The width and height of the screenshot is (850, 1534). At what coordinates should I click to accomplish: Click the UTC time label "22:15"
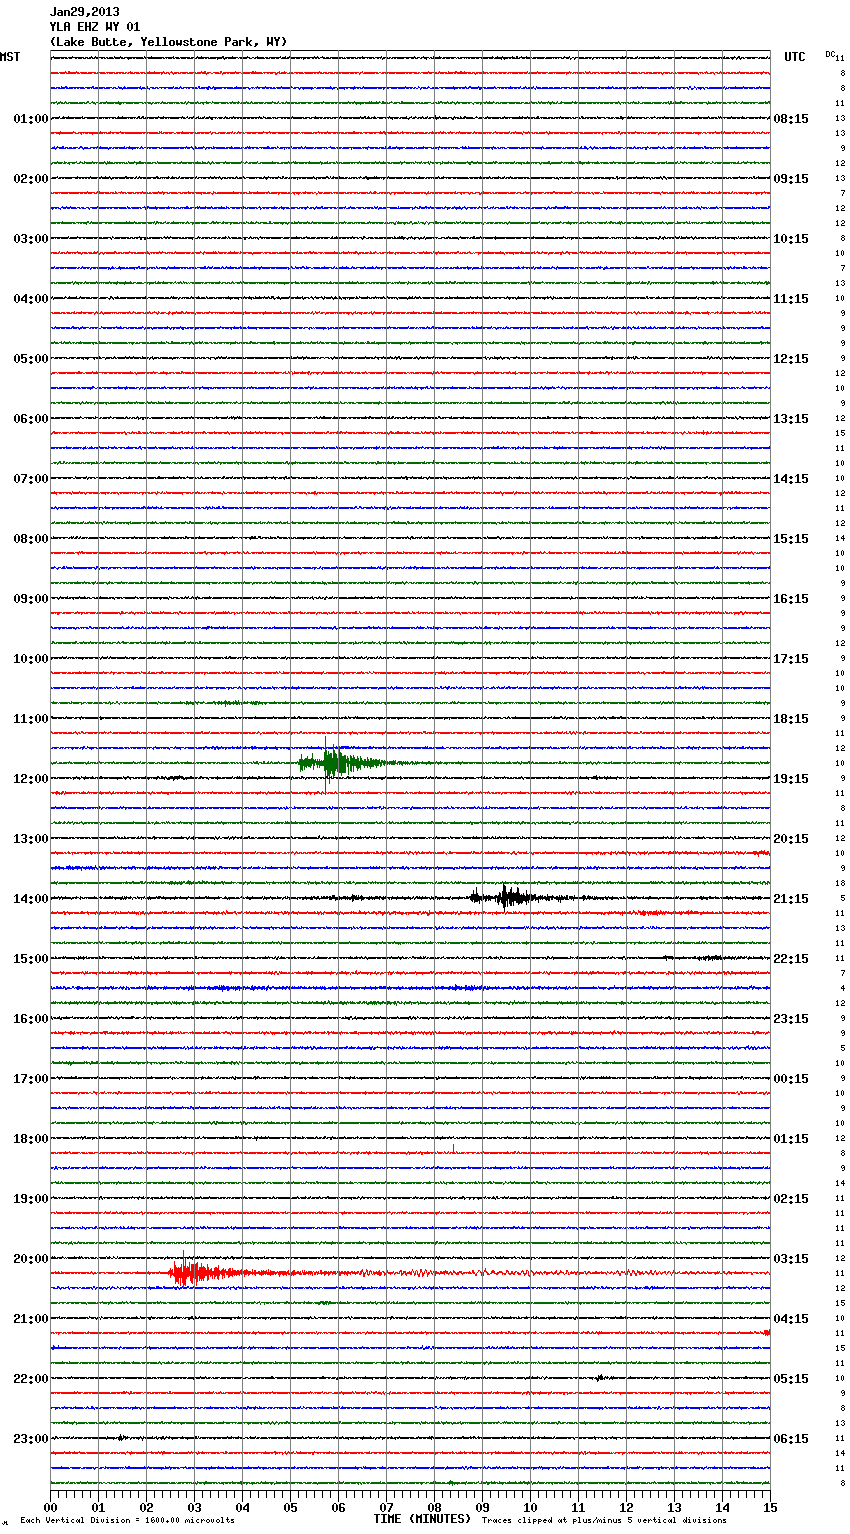coord(791,959)
